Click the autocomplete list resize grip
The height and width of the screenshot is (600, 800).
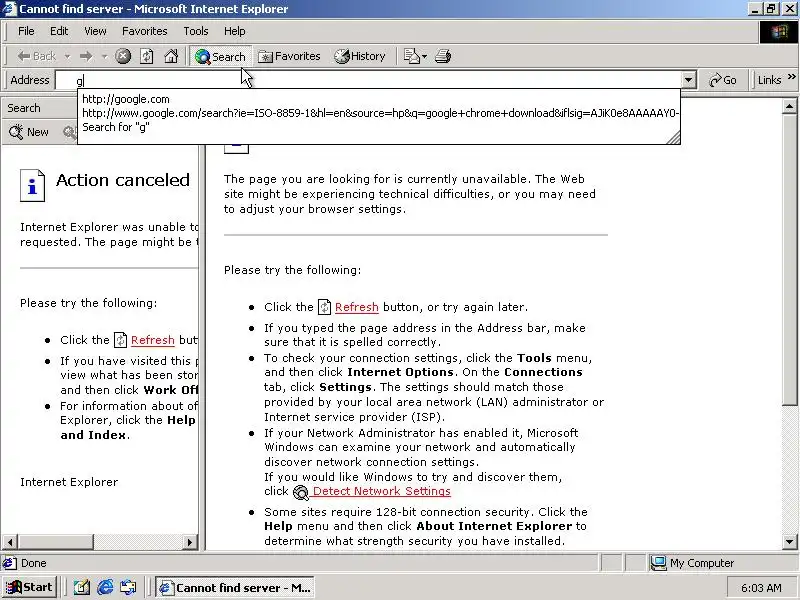click(x=673, y=137)
